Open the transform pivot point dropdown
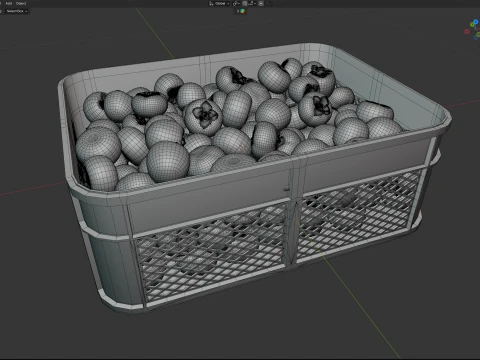This screenshot has width=480, height=360. click(236, 3)
